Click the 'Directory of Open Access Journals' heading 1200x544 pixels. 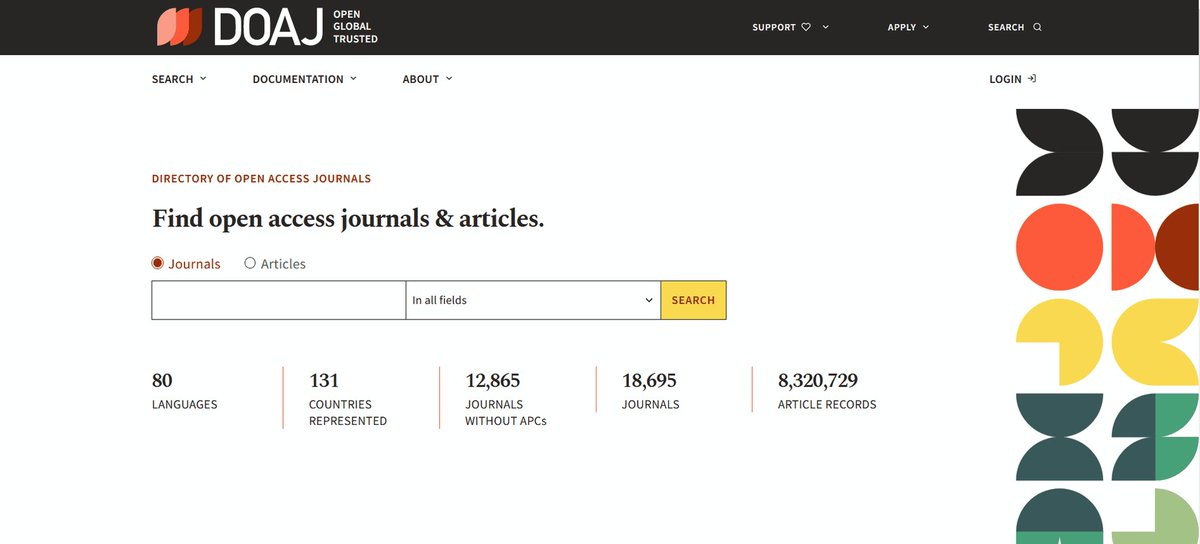pos(261,179)
